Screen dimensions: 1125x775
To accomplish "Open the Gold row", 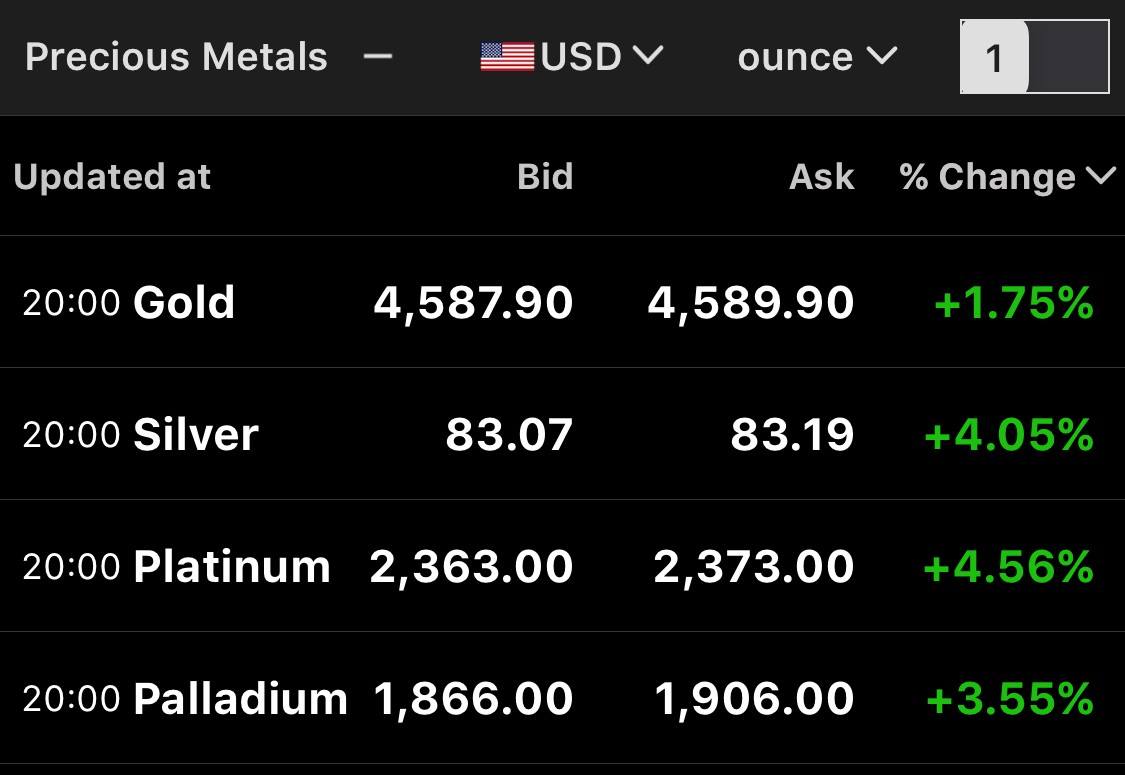I will [184, 302].
